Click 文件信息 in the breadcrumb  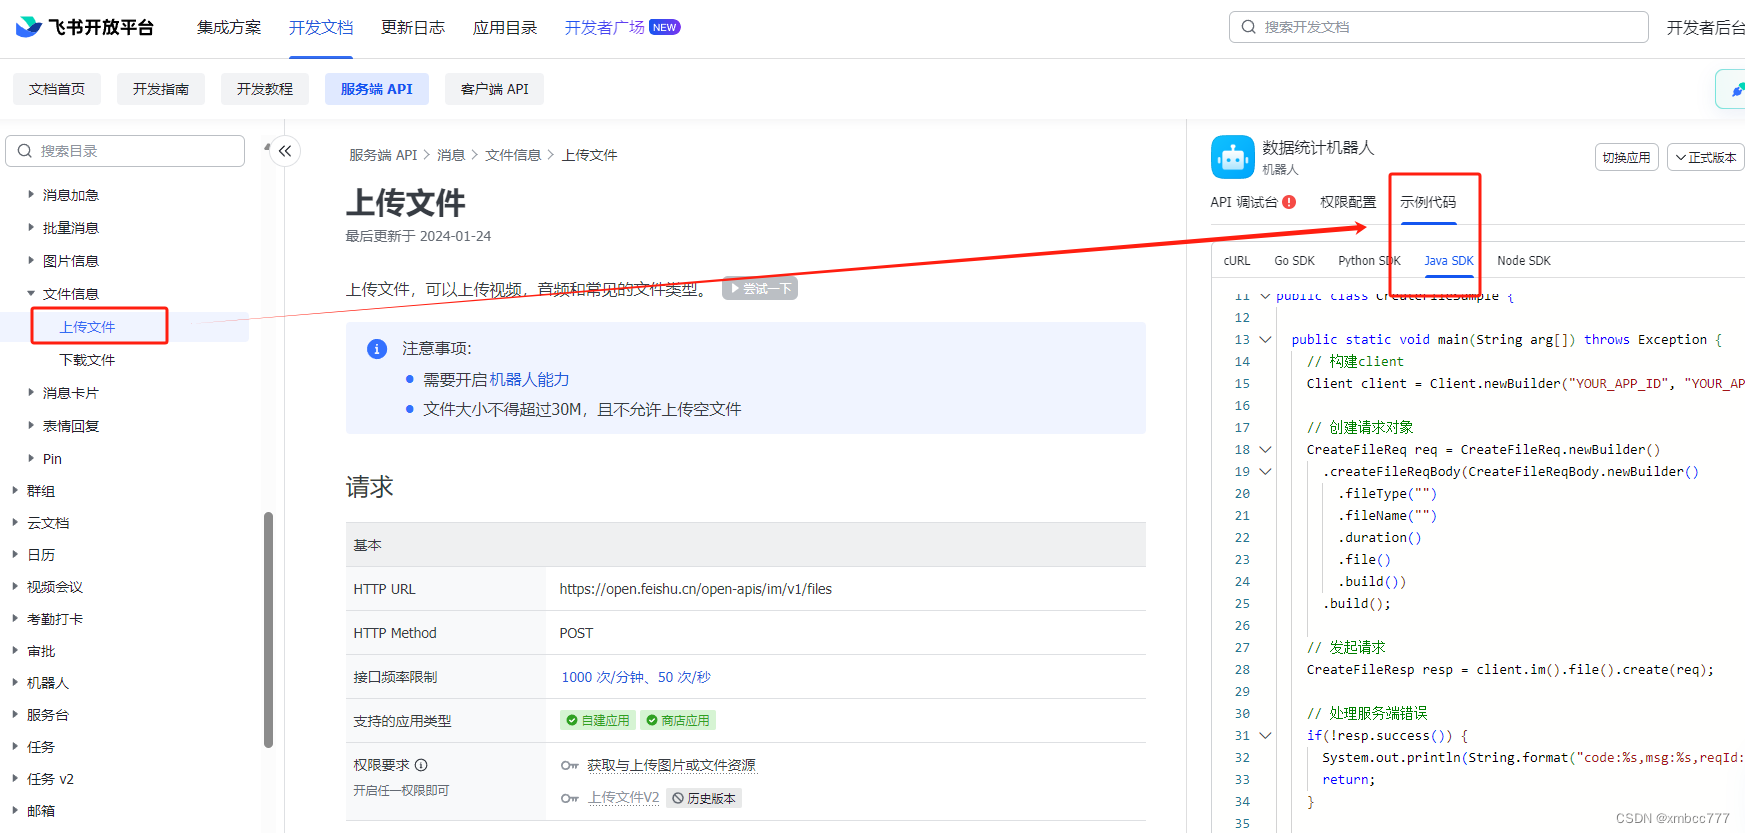513,155
